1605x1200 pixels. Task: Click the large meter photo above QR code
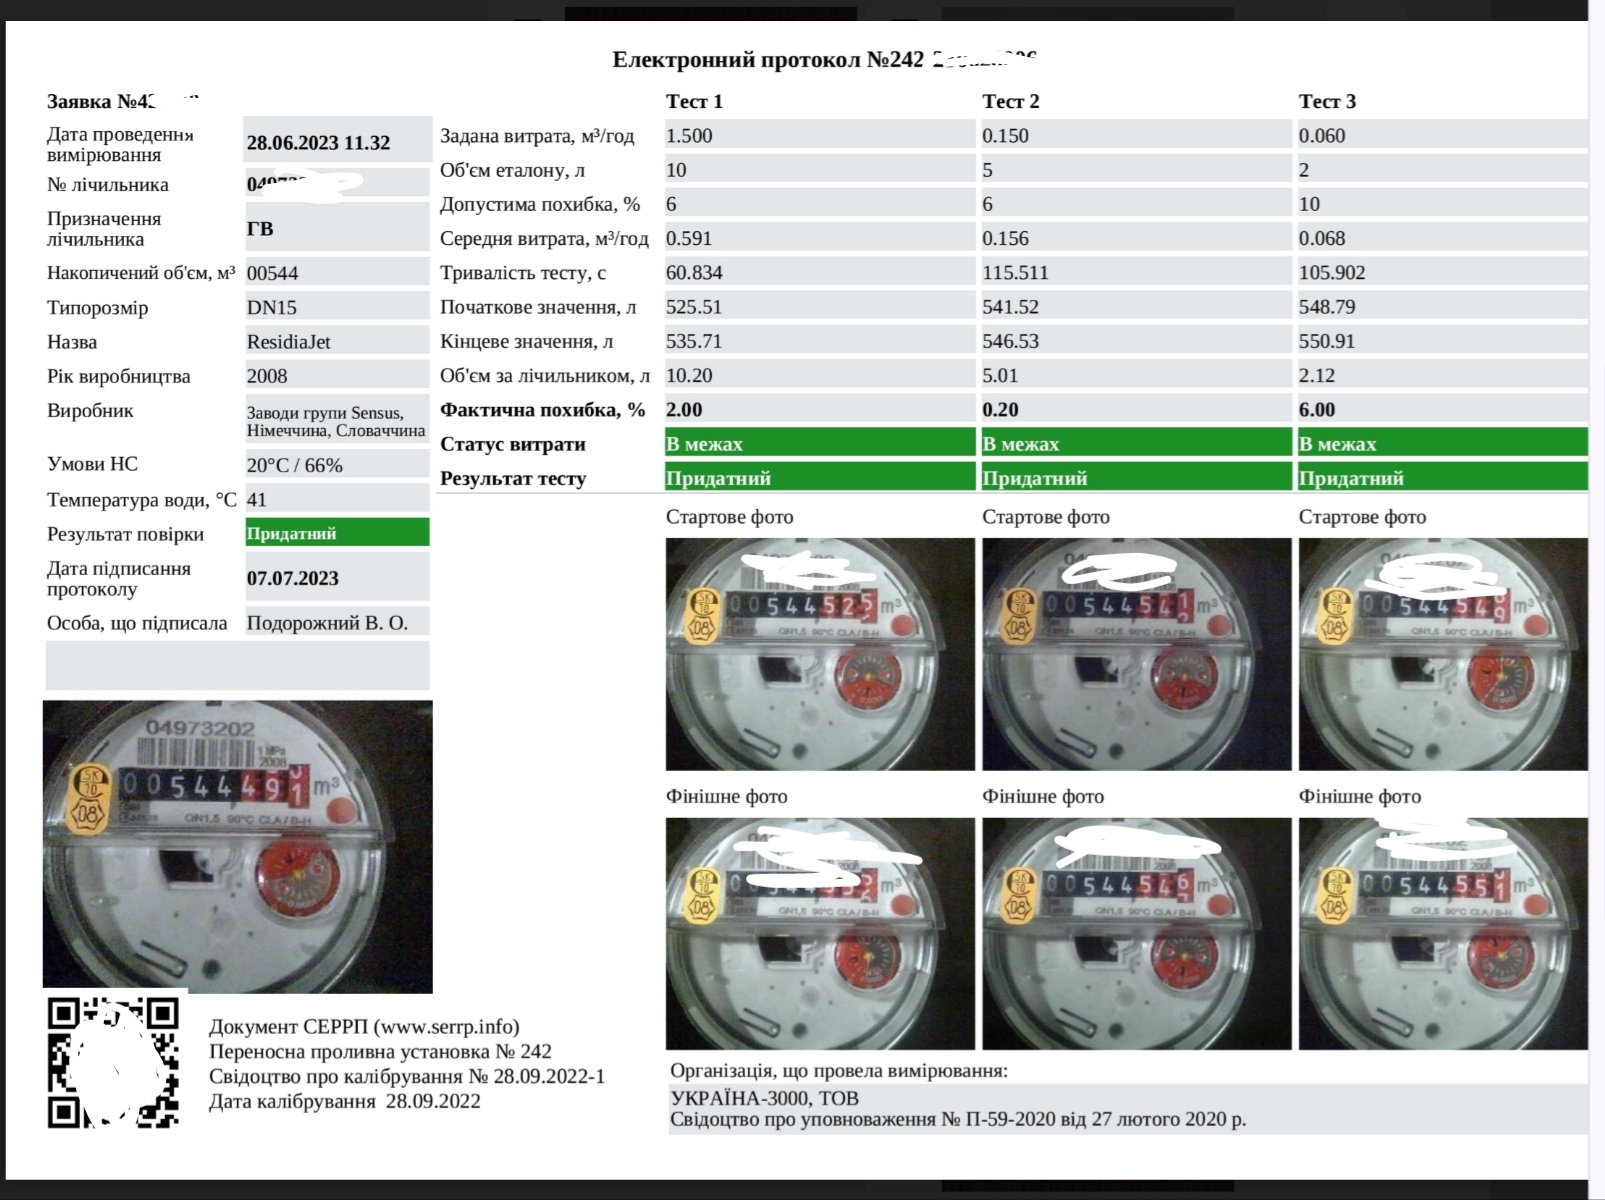pyautogui.click(x=237, y=846)
